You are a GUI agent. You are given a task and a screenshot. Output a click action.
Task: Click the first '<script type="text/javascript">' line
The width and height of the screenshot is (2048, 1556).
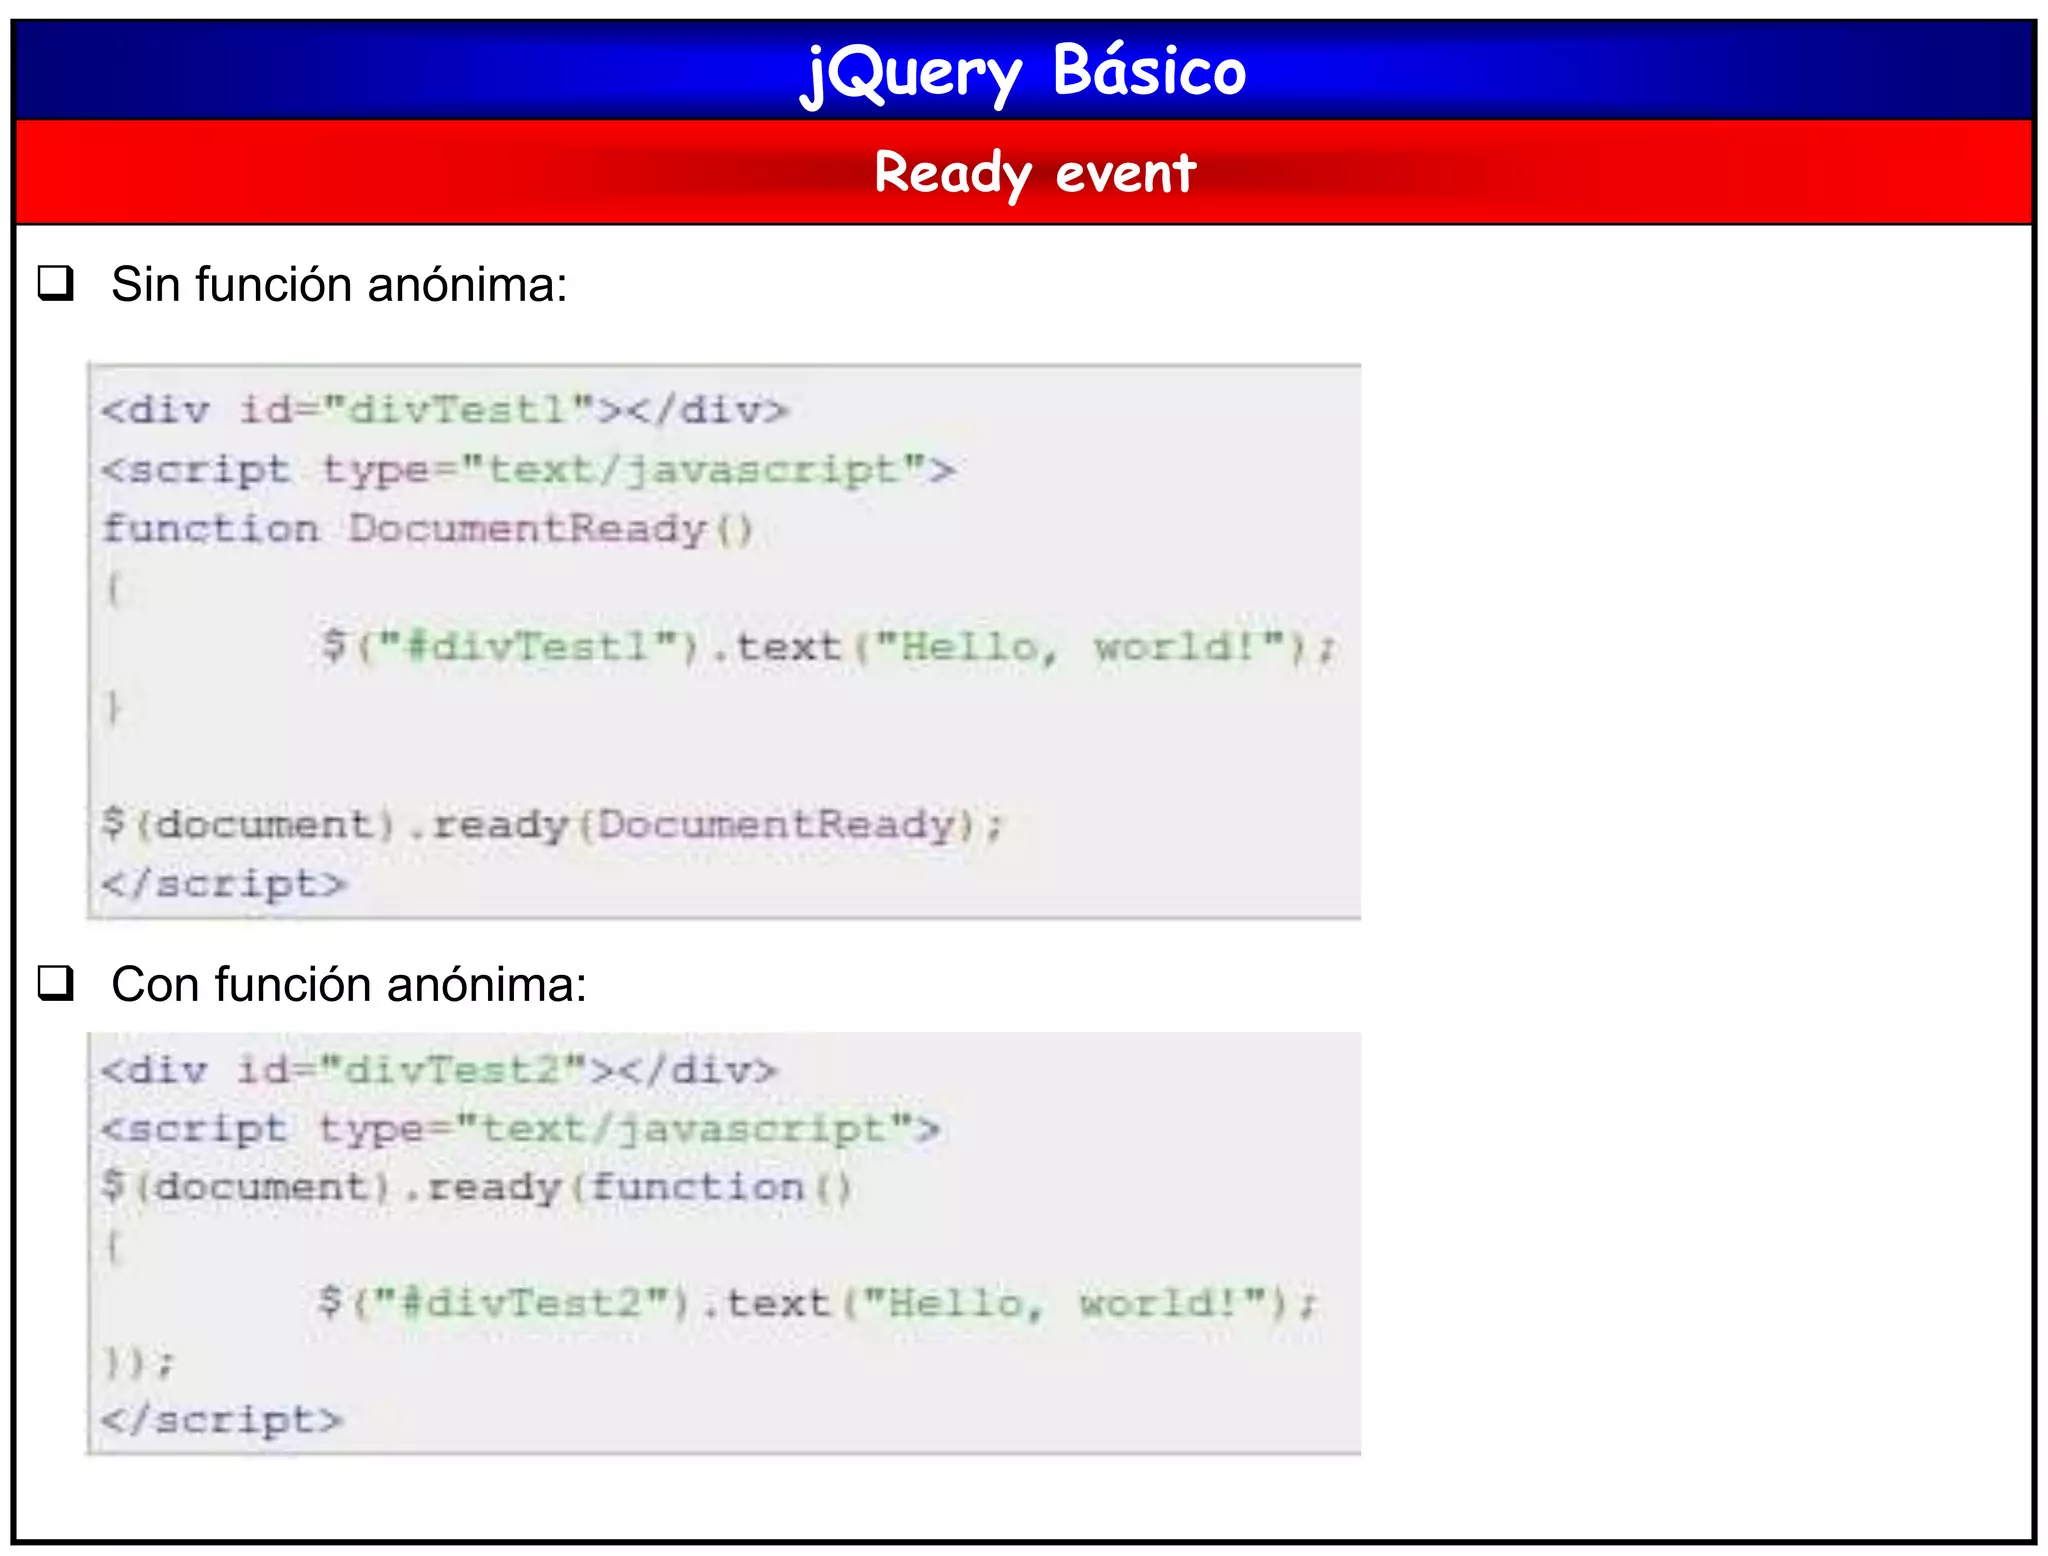[528, 470]
